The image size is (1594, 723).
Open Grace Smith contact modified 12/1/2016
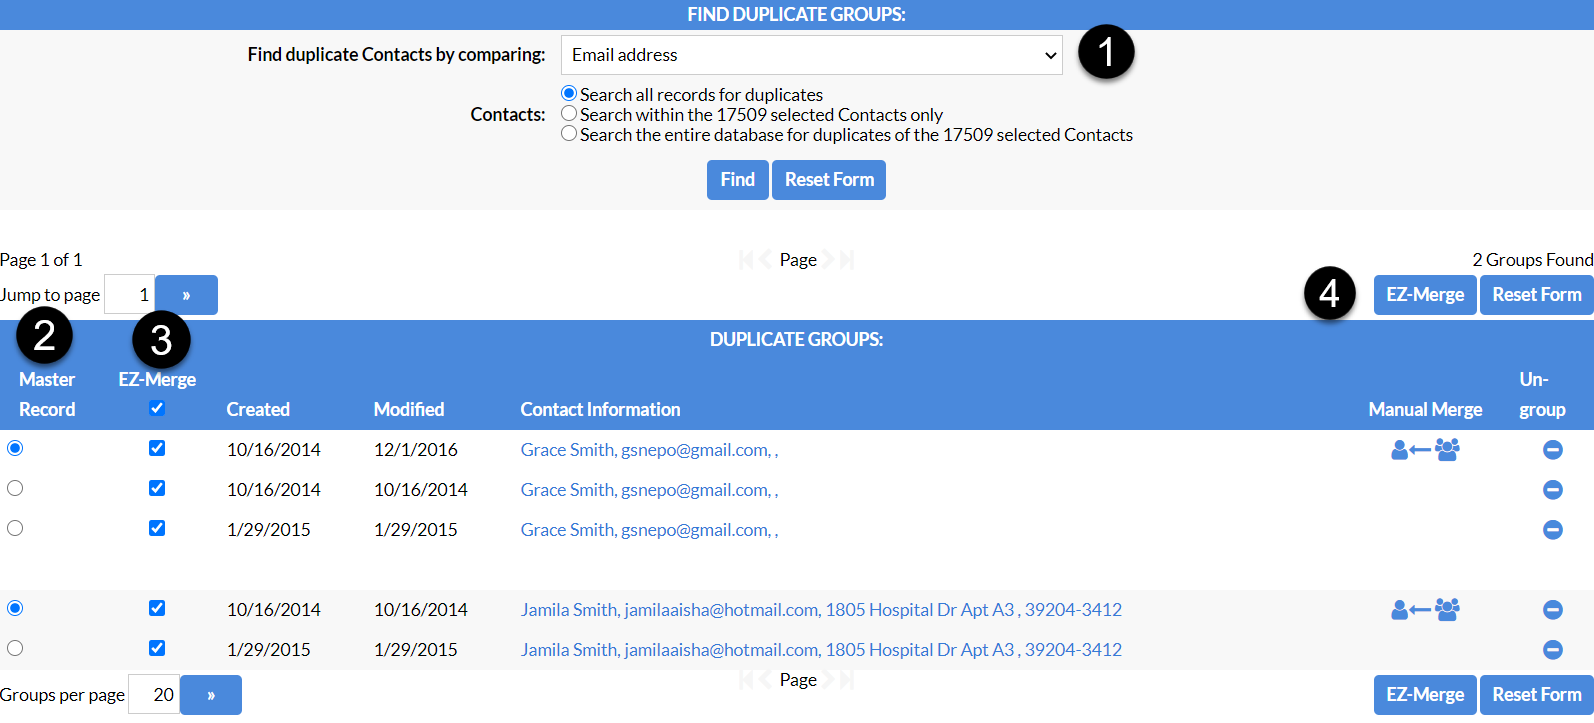[649, 450]
